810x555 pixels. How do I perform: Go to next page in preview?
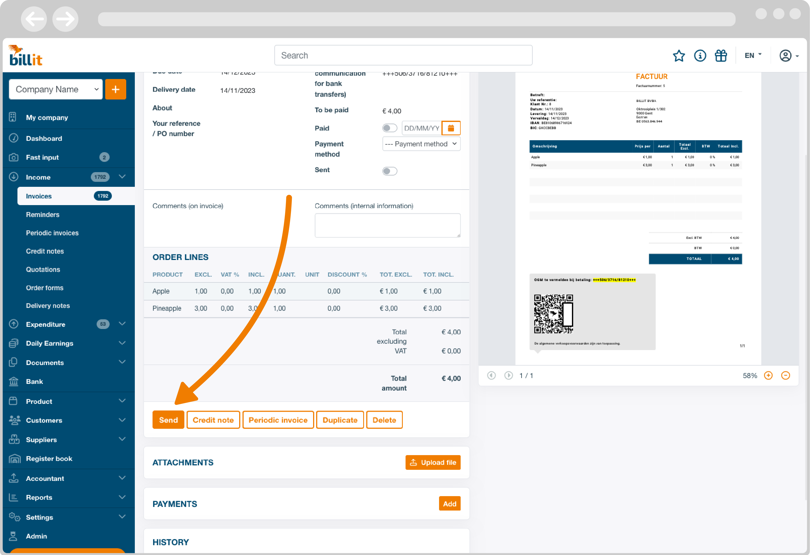point(508,376)
